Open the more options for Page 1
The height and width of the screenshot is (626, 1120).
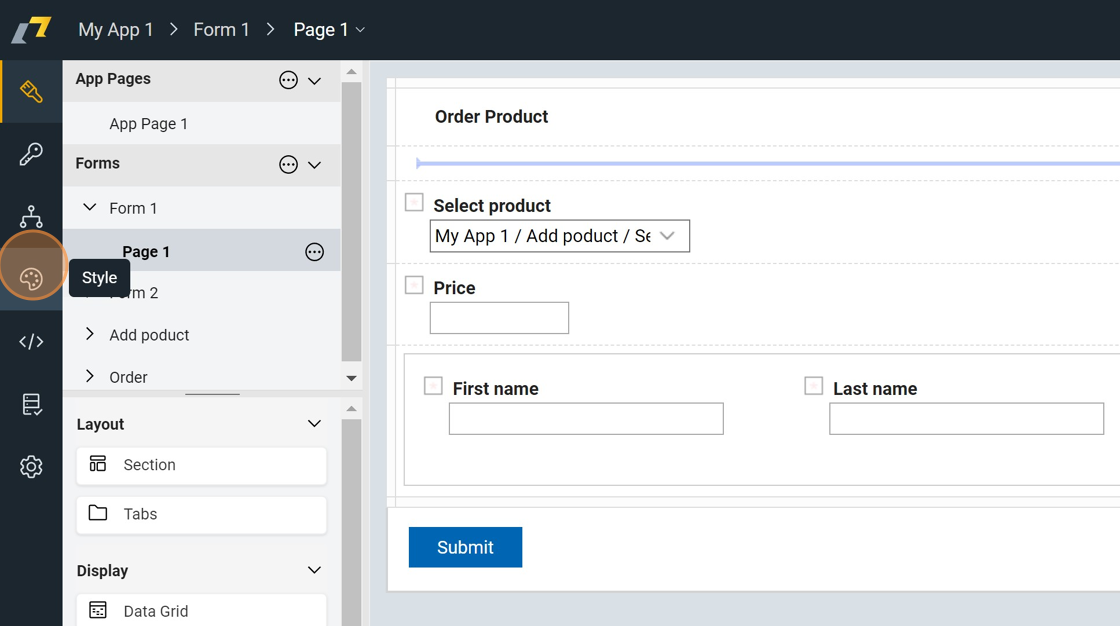(314, 252)
